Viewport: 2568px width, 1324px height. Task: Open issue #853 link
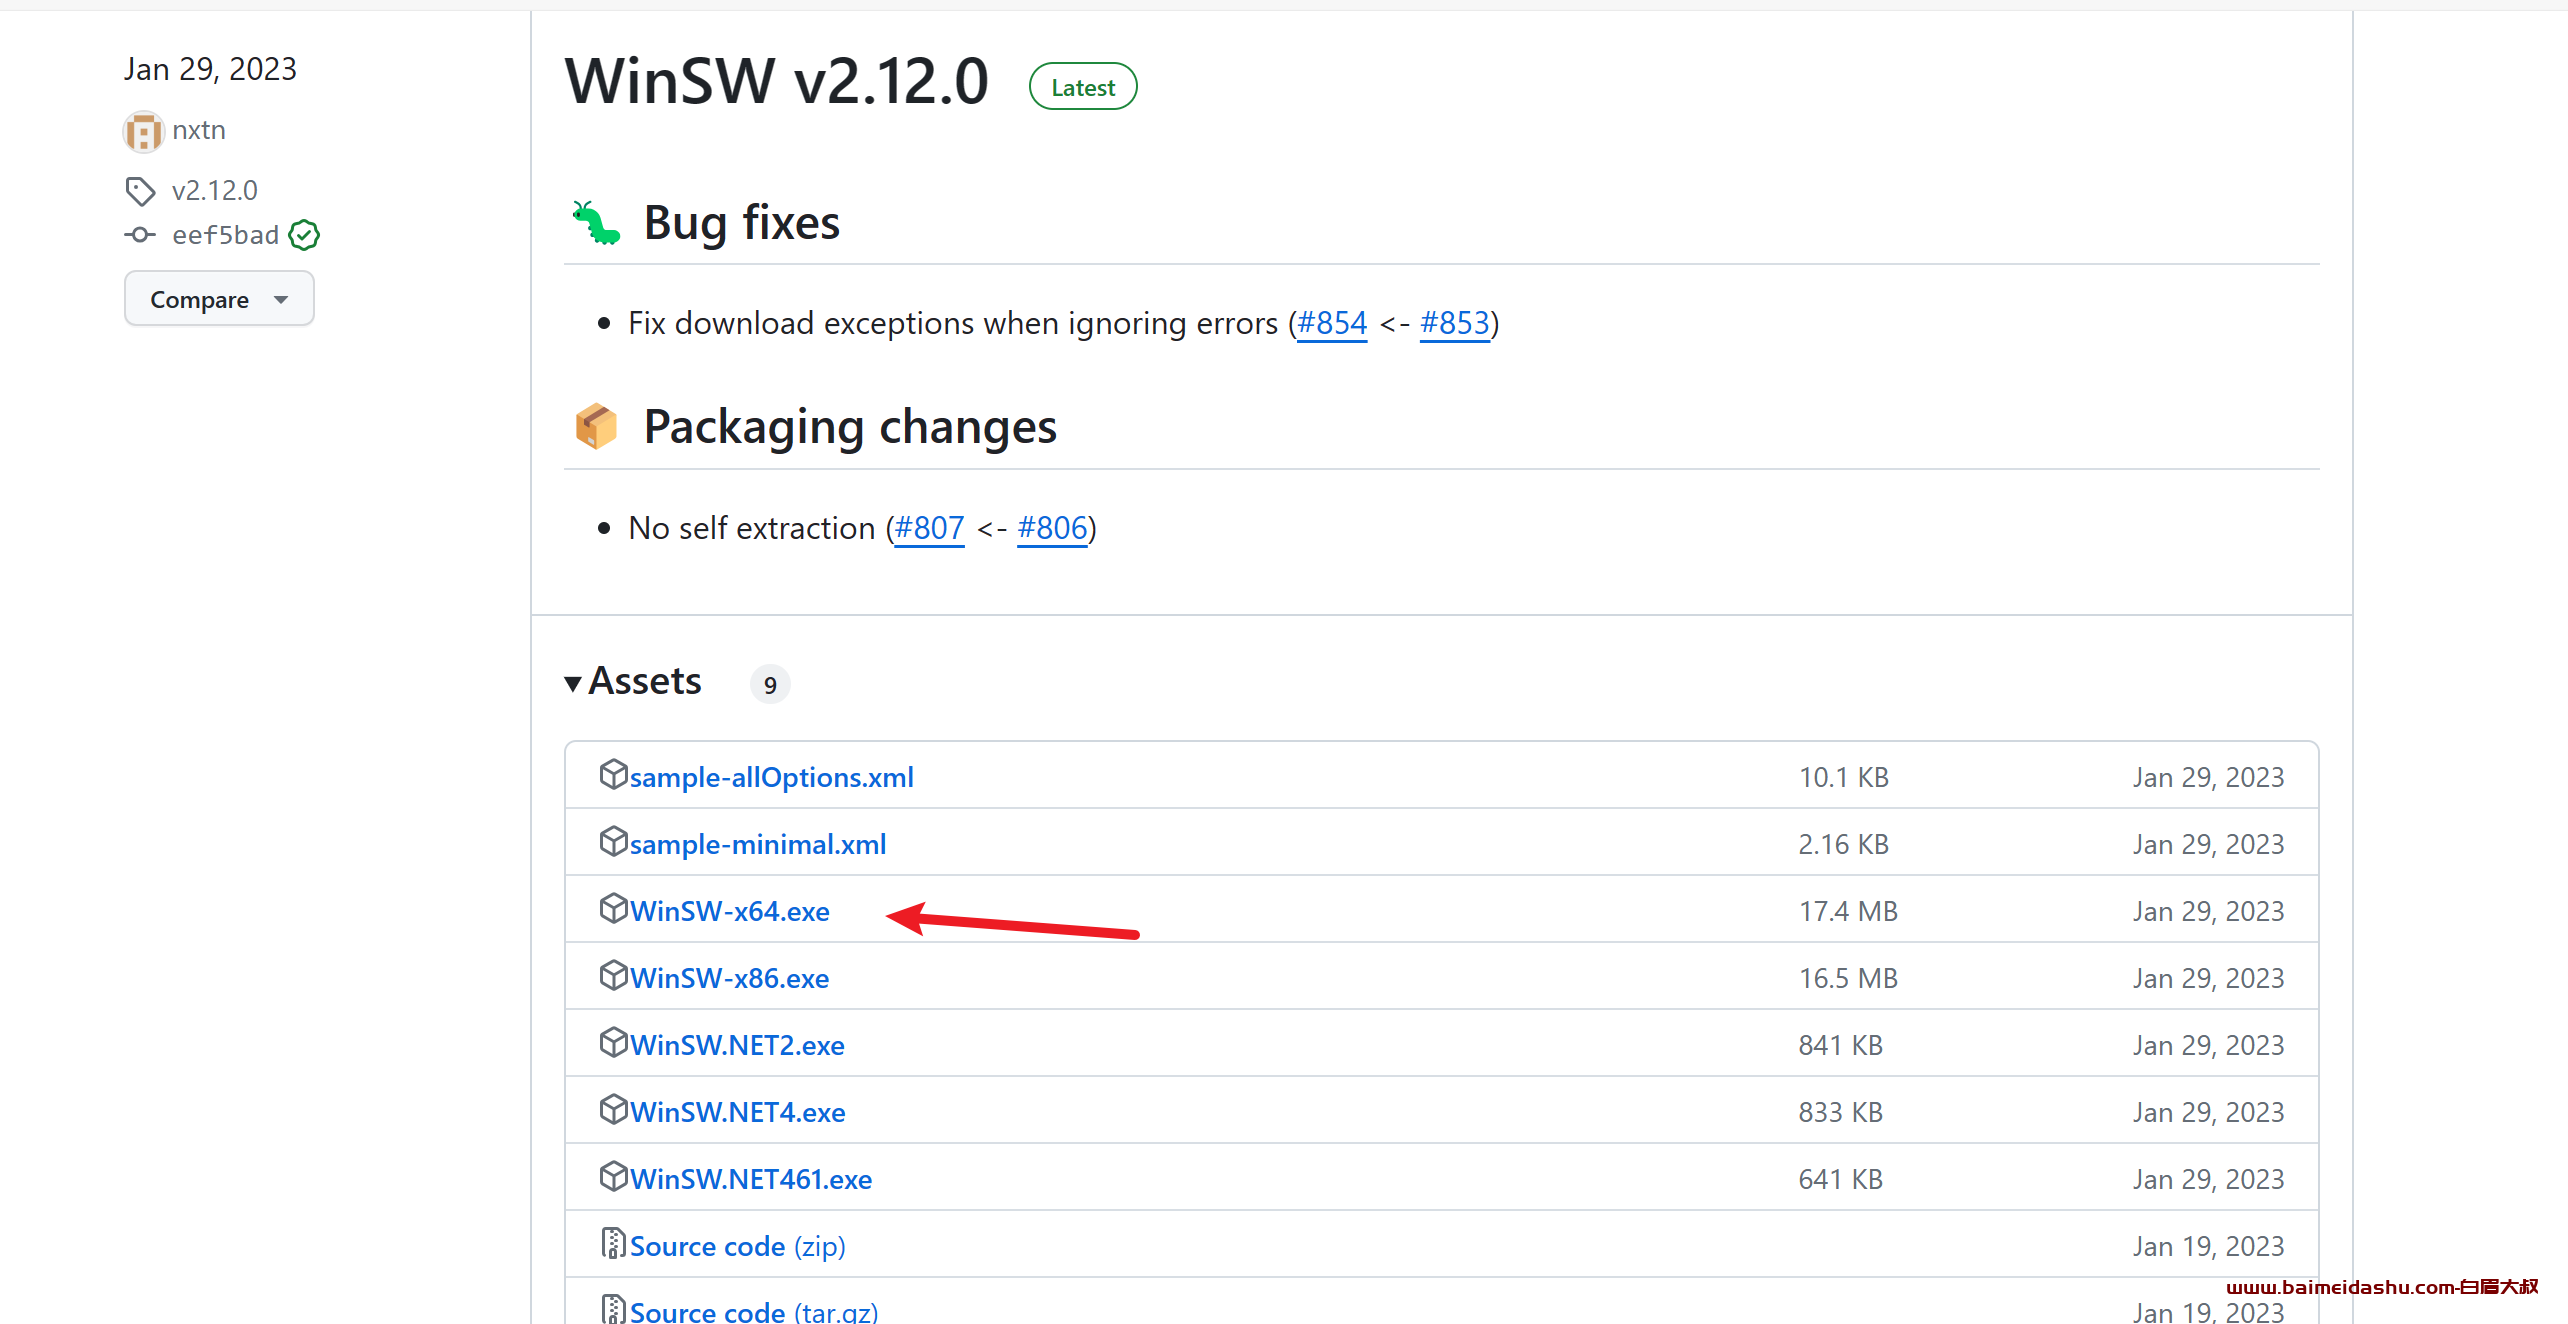click(1455, 323)
